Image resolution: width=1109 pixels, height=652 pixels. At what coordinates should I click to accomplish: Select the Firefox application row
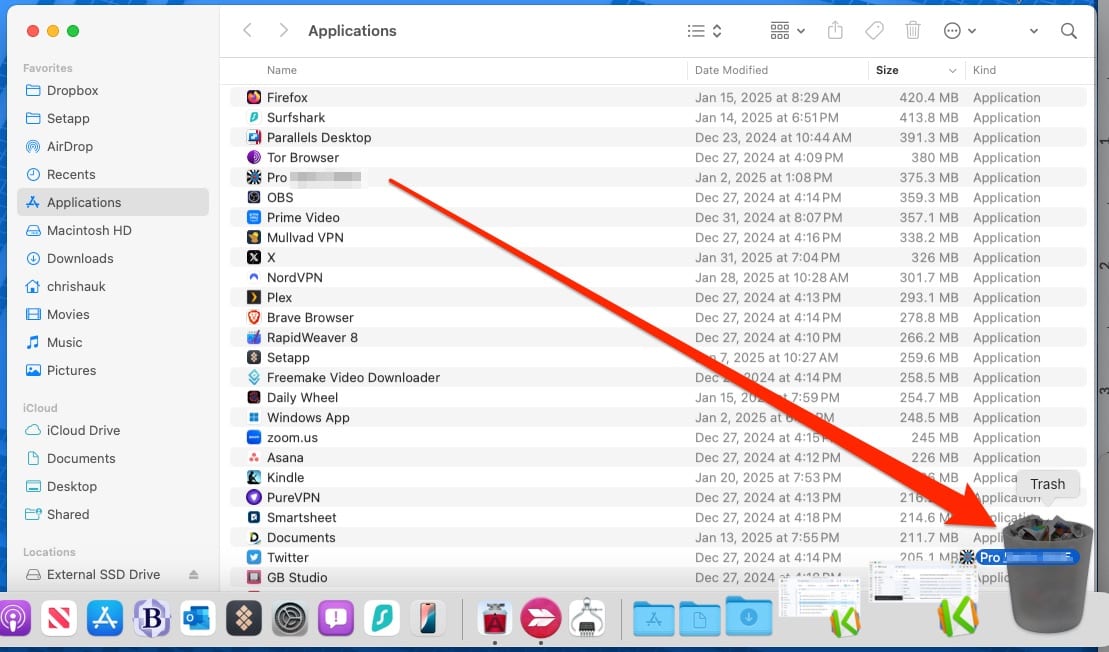[x=658, y=97]
